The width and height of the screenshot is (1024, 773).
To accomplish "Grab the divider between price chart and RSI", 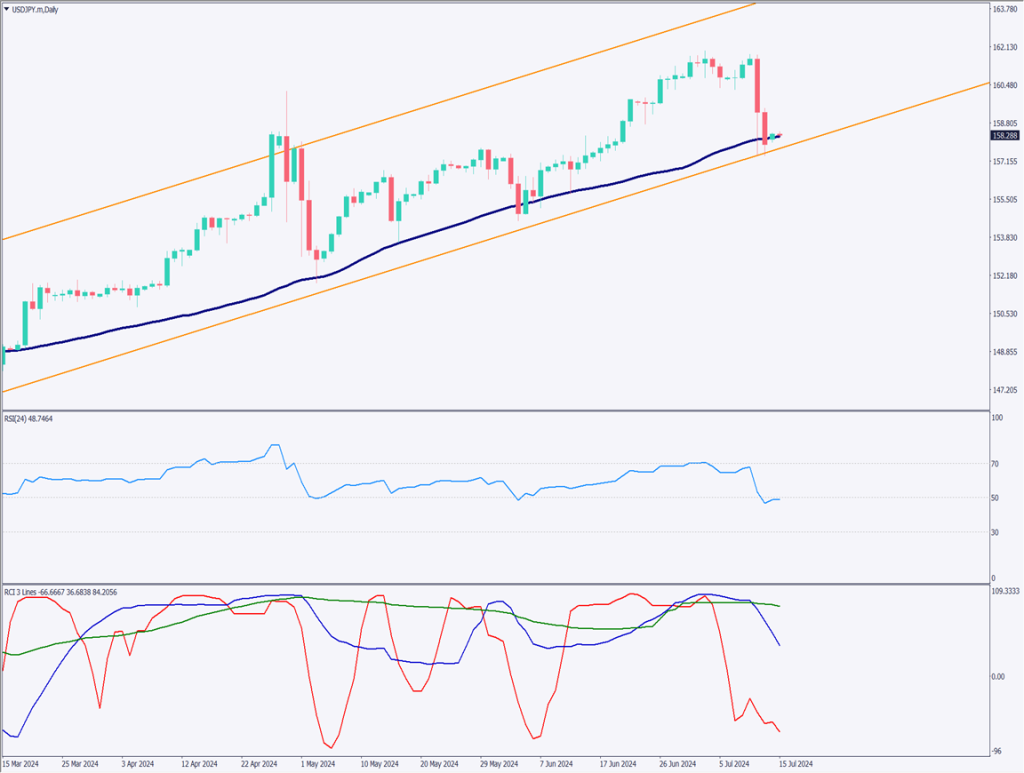I will (x=490, y=410).
